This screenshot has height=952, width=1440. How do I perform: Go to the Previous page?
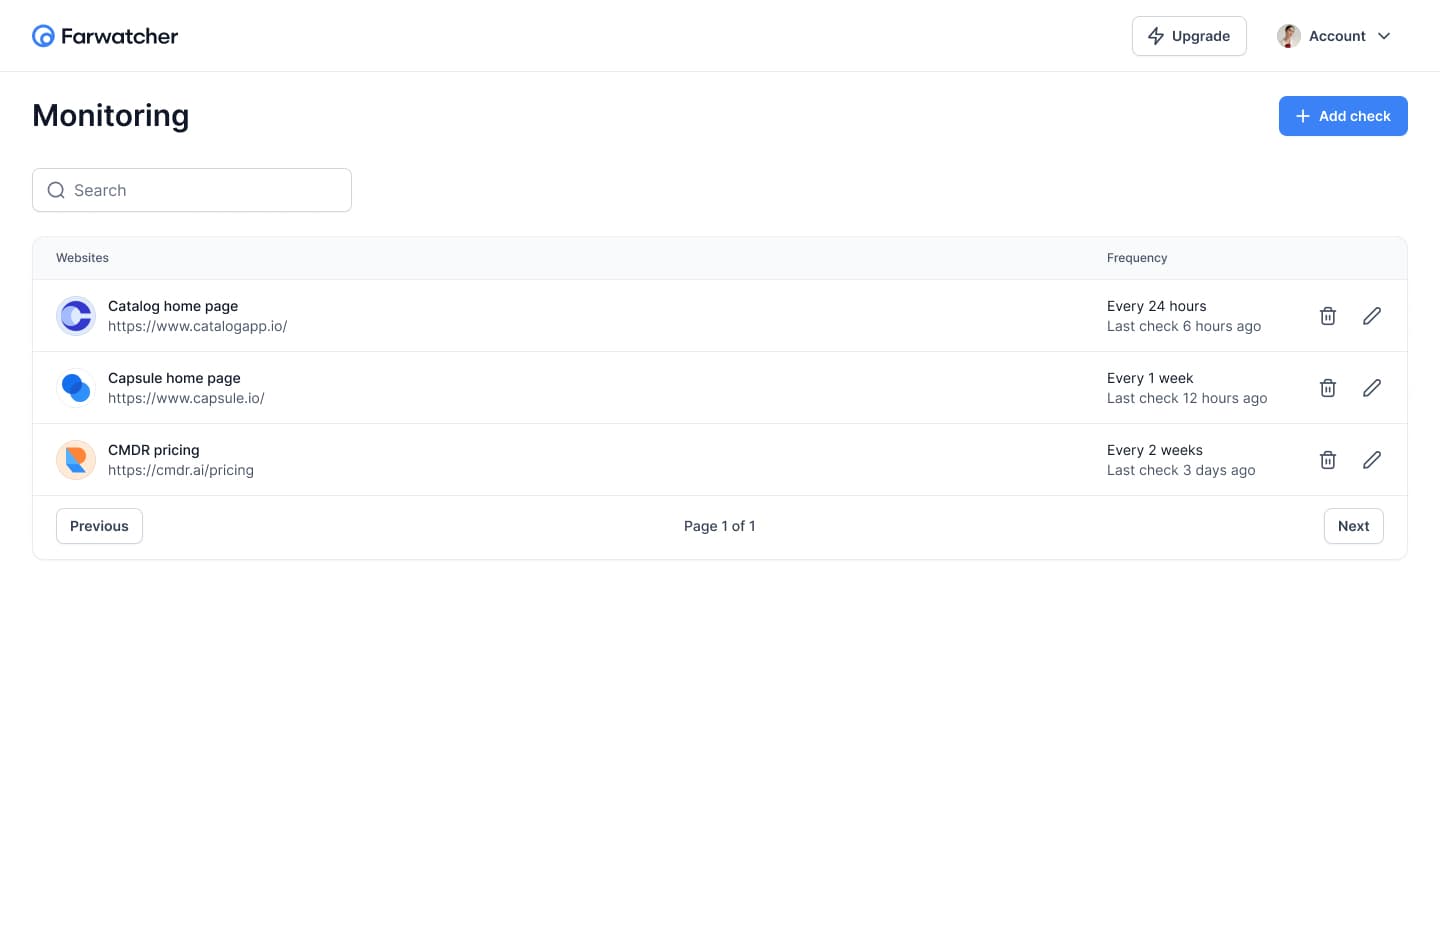(x=99, y=526)
